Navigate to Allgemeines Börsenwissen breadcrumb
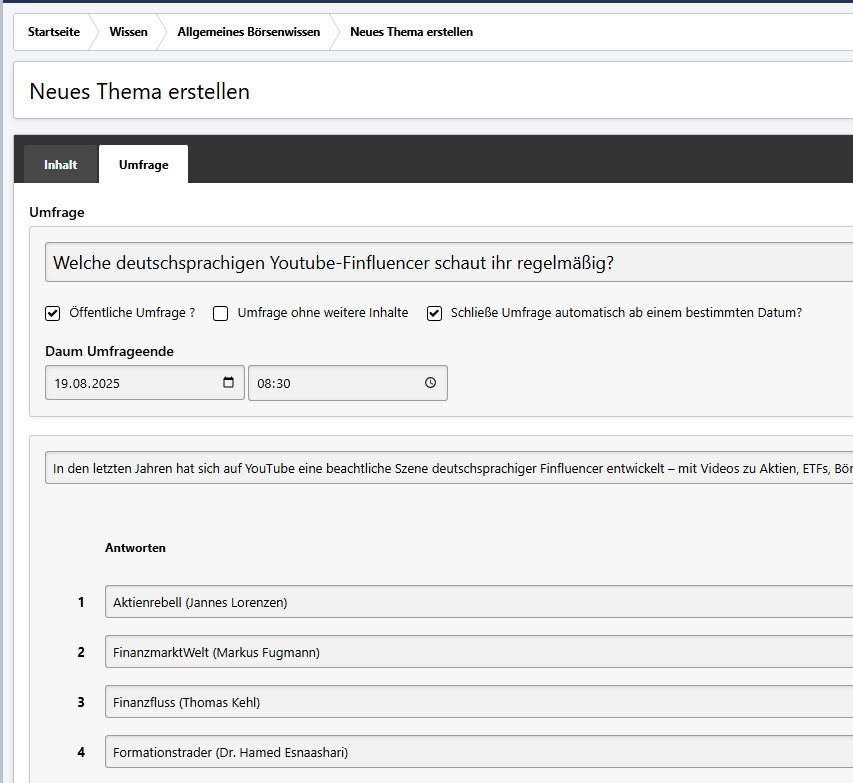Viewport: 853px width, 783px height. (249, 32)
